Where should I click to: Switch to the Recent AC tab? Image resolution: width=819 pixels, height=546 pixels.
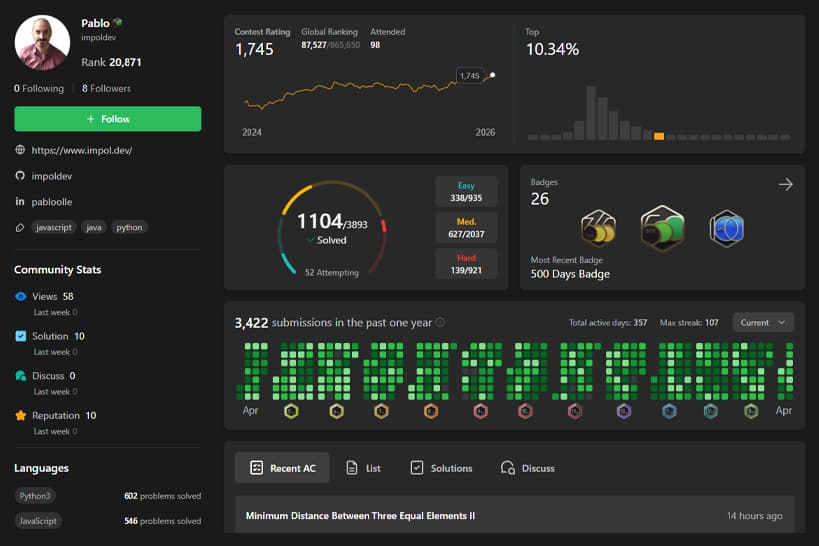tap(282, 468)
